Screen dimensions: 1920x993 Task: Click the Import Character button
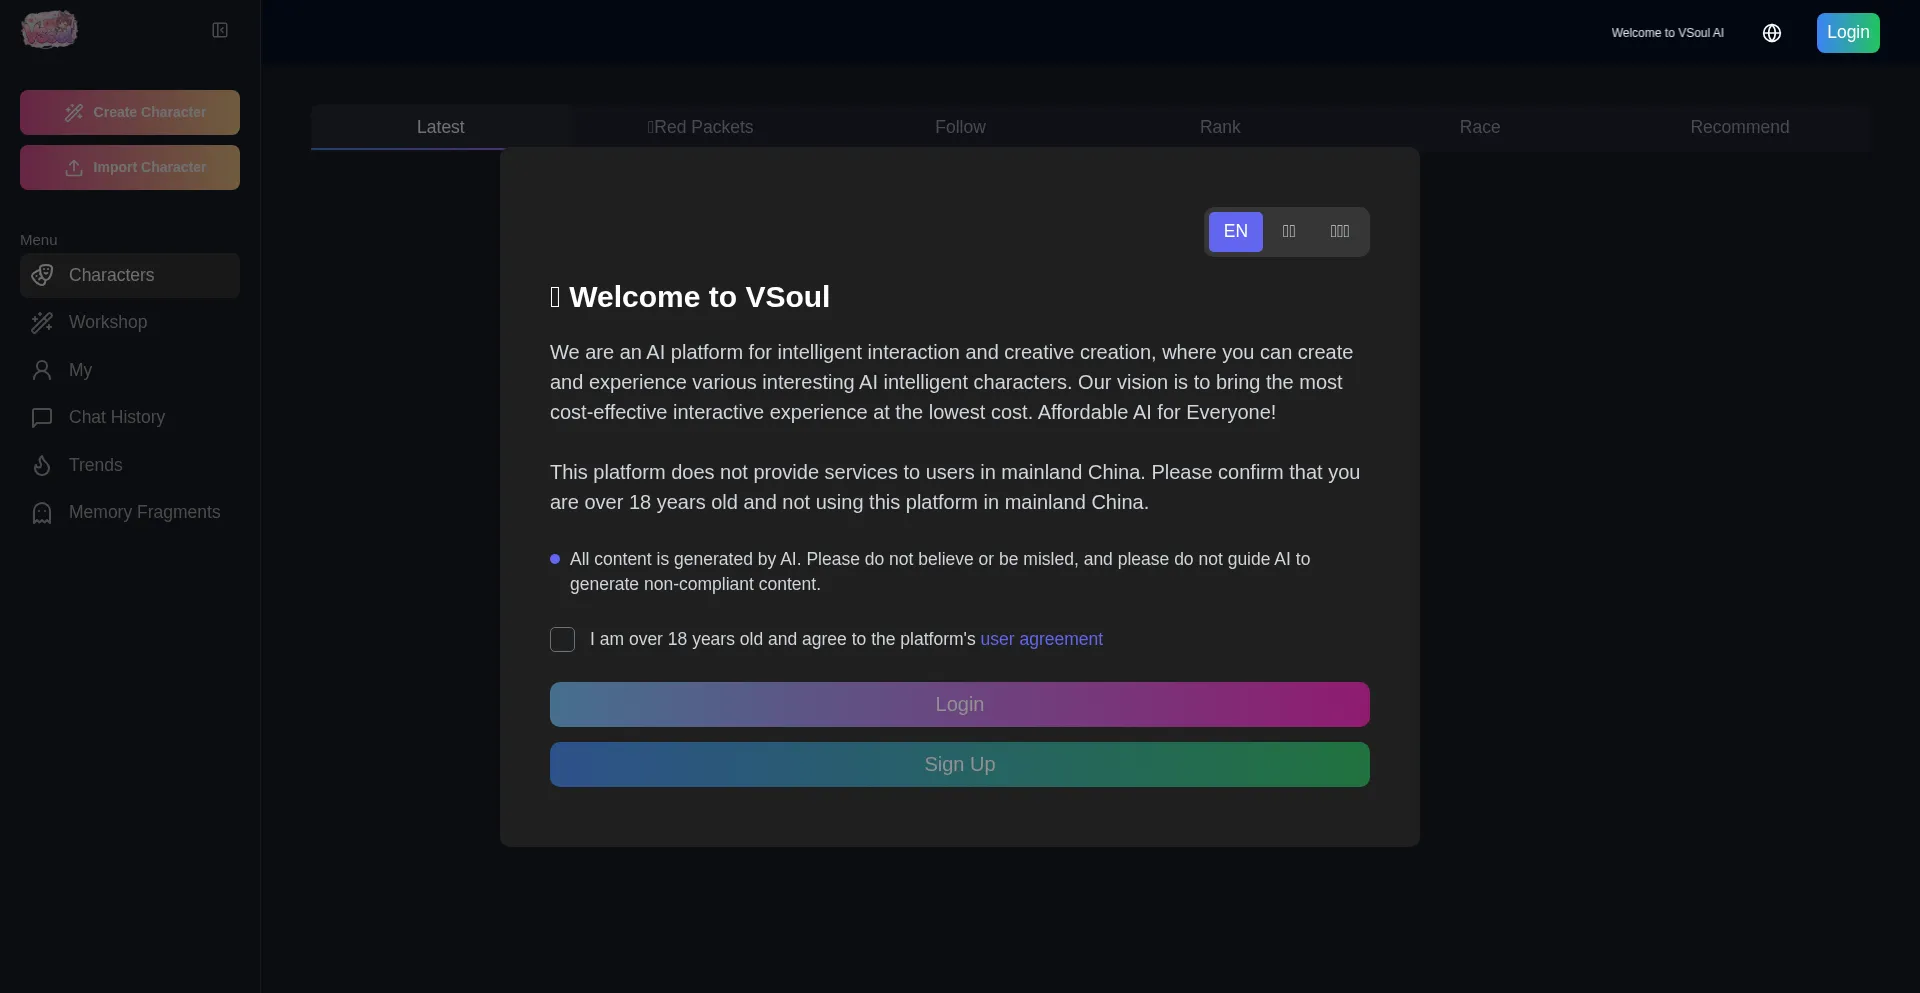(x=130, y=167)
